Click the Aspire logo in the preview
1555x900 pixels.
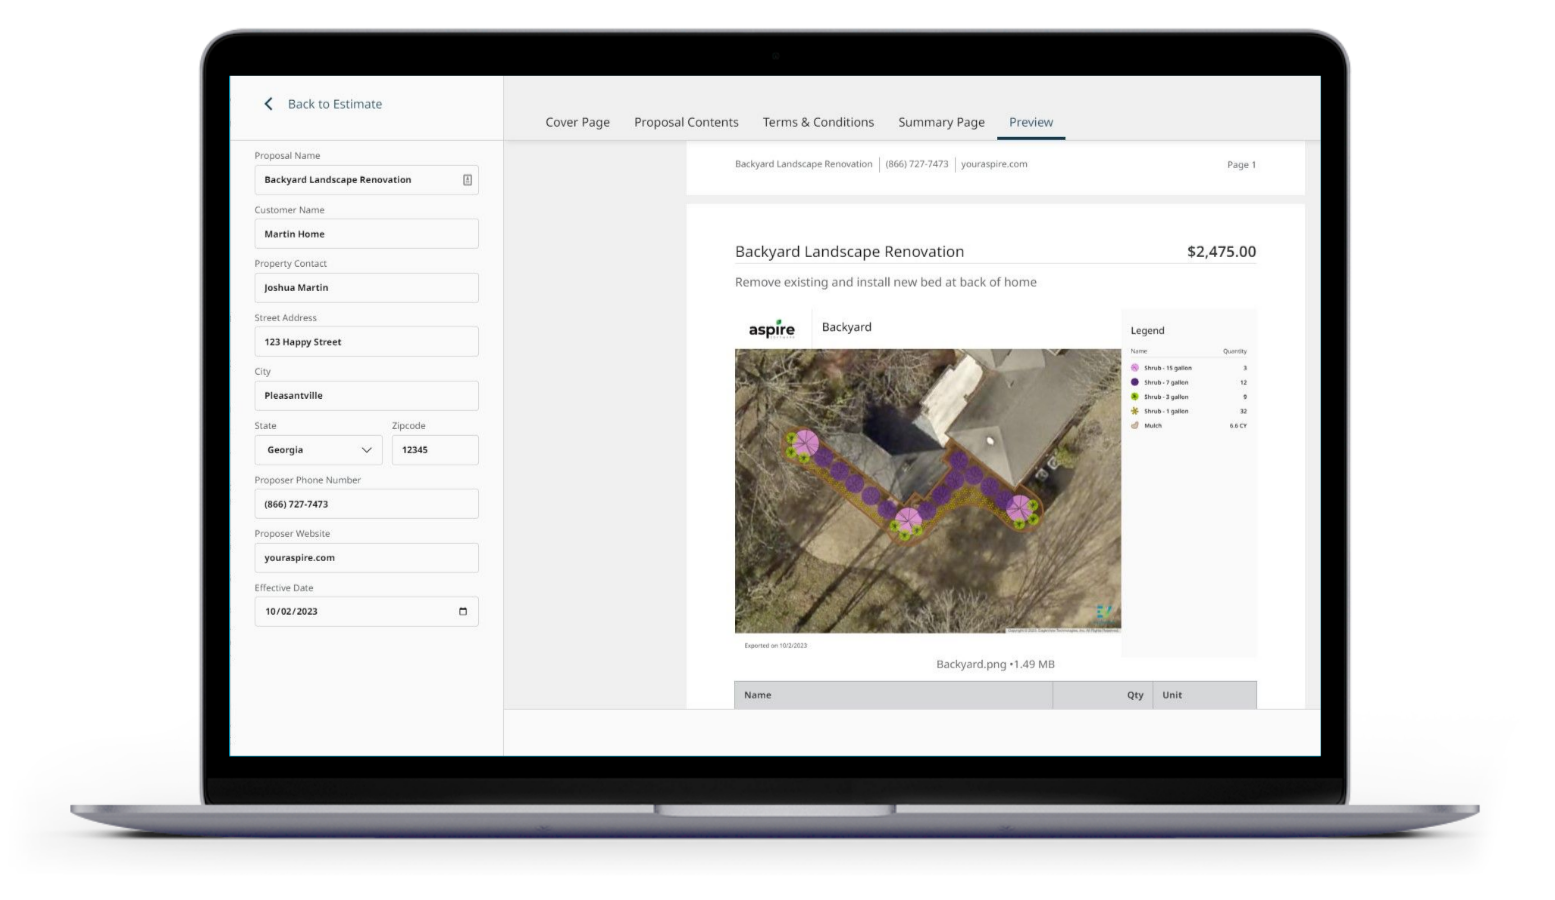click(x=772, y=329)
